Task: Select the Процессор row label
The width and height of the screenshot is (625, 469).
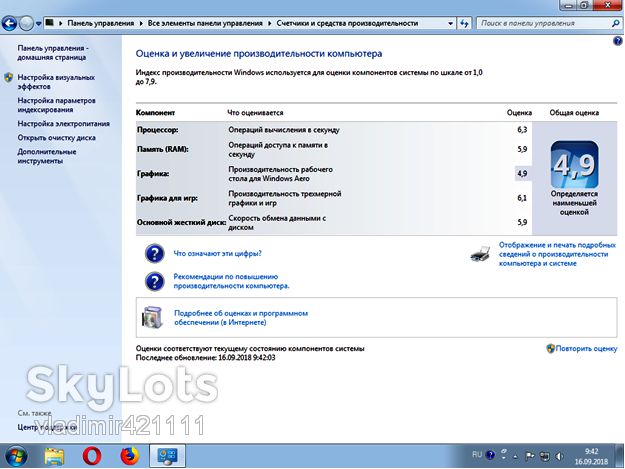Action: pos(157,130)
